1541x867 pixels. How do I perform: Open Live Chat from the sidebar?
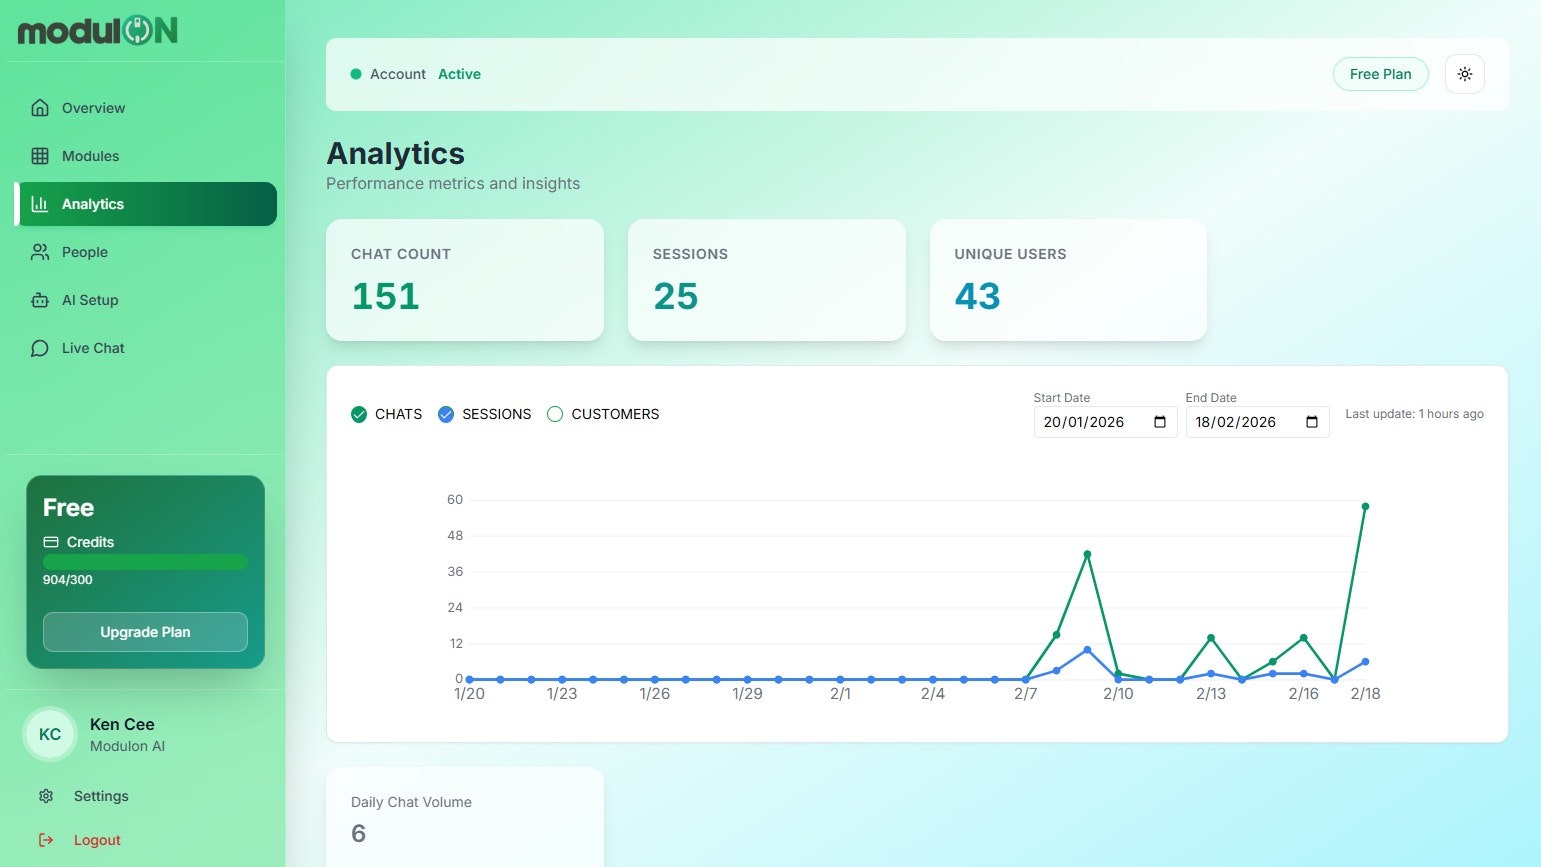click(40, 348)
